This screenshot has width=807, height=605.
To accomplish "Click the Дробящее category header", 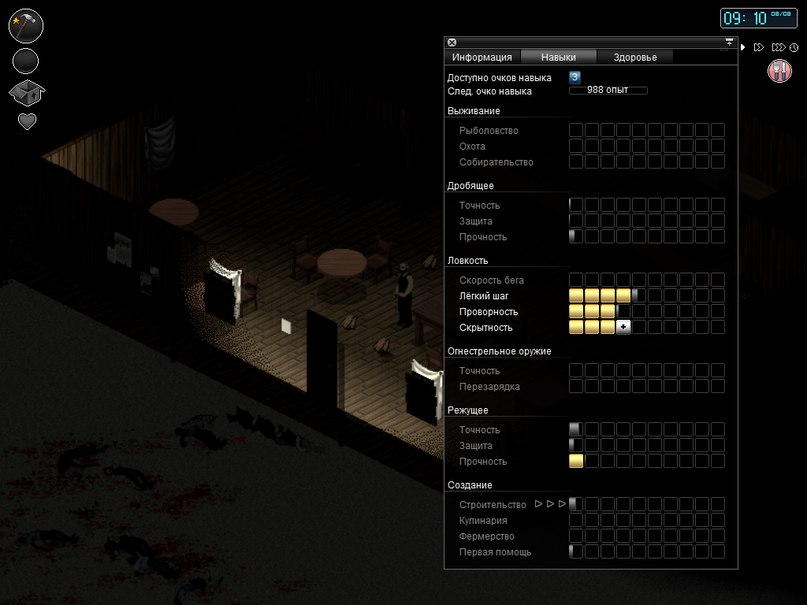I will pos(470,186).
